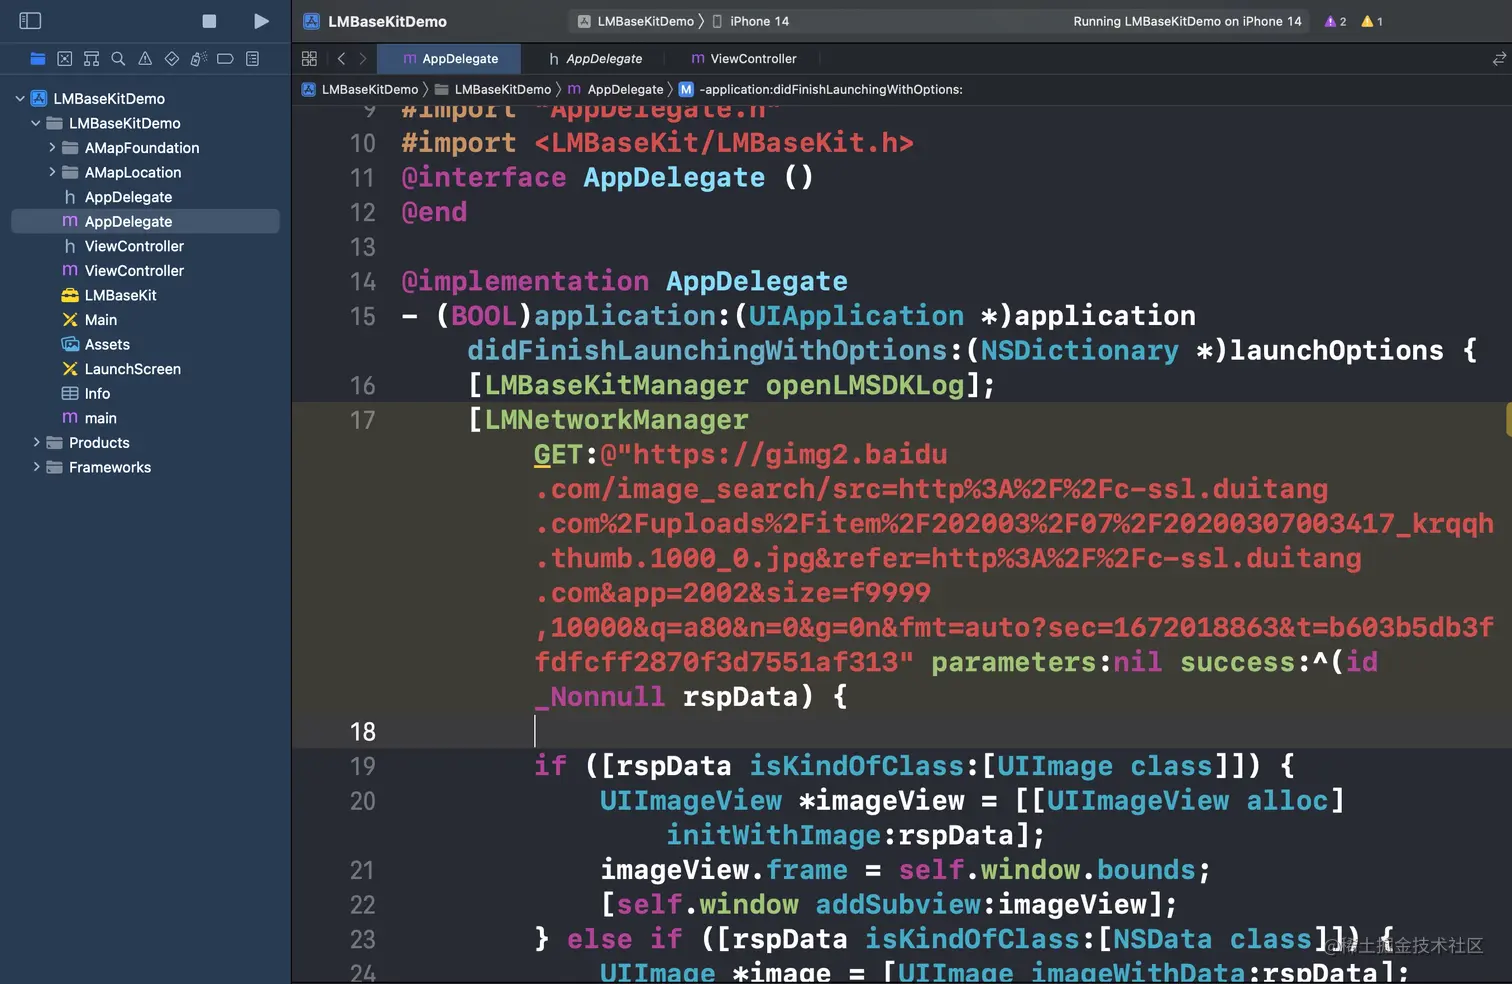Go back with the left chevron
Image resolution: width=1512 pixels, height=984 pixels.
coord(341,59)
